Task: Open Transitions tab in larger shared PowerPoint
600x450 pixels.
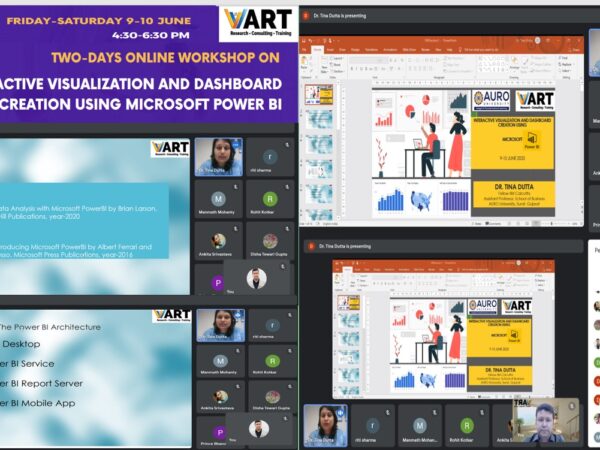Action: (x=371, y=50)
